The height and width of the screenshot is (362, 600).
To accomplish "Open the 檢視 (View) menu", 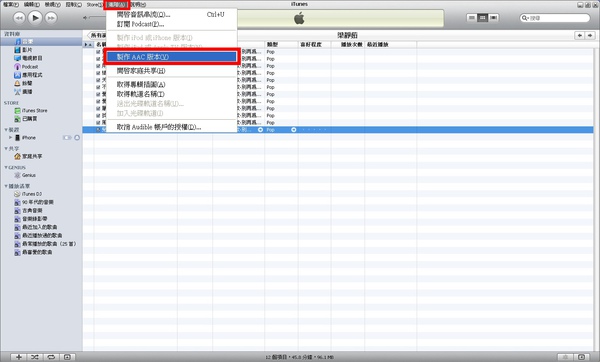I will tap(52, 5).
